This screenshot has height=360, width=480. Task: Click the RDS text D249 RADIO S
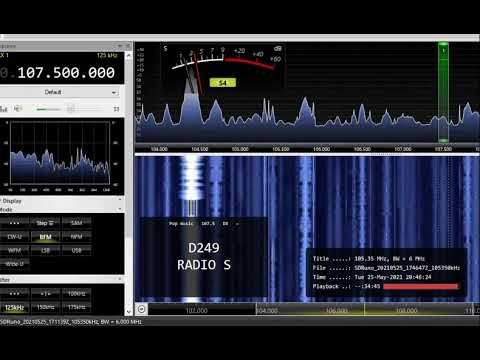[x=204, y=256]
